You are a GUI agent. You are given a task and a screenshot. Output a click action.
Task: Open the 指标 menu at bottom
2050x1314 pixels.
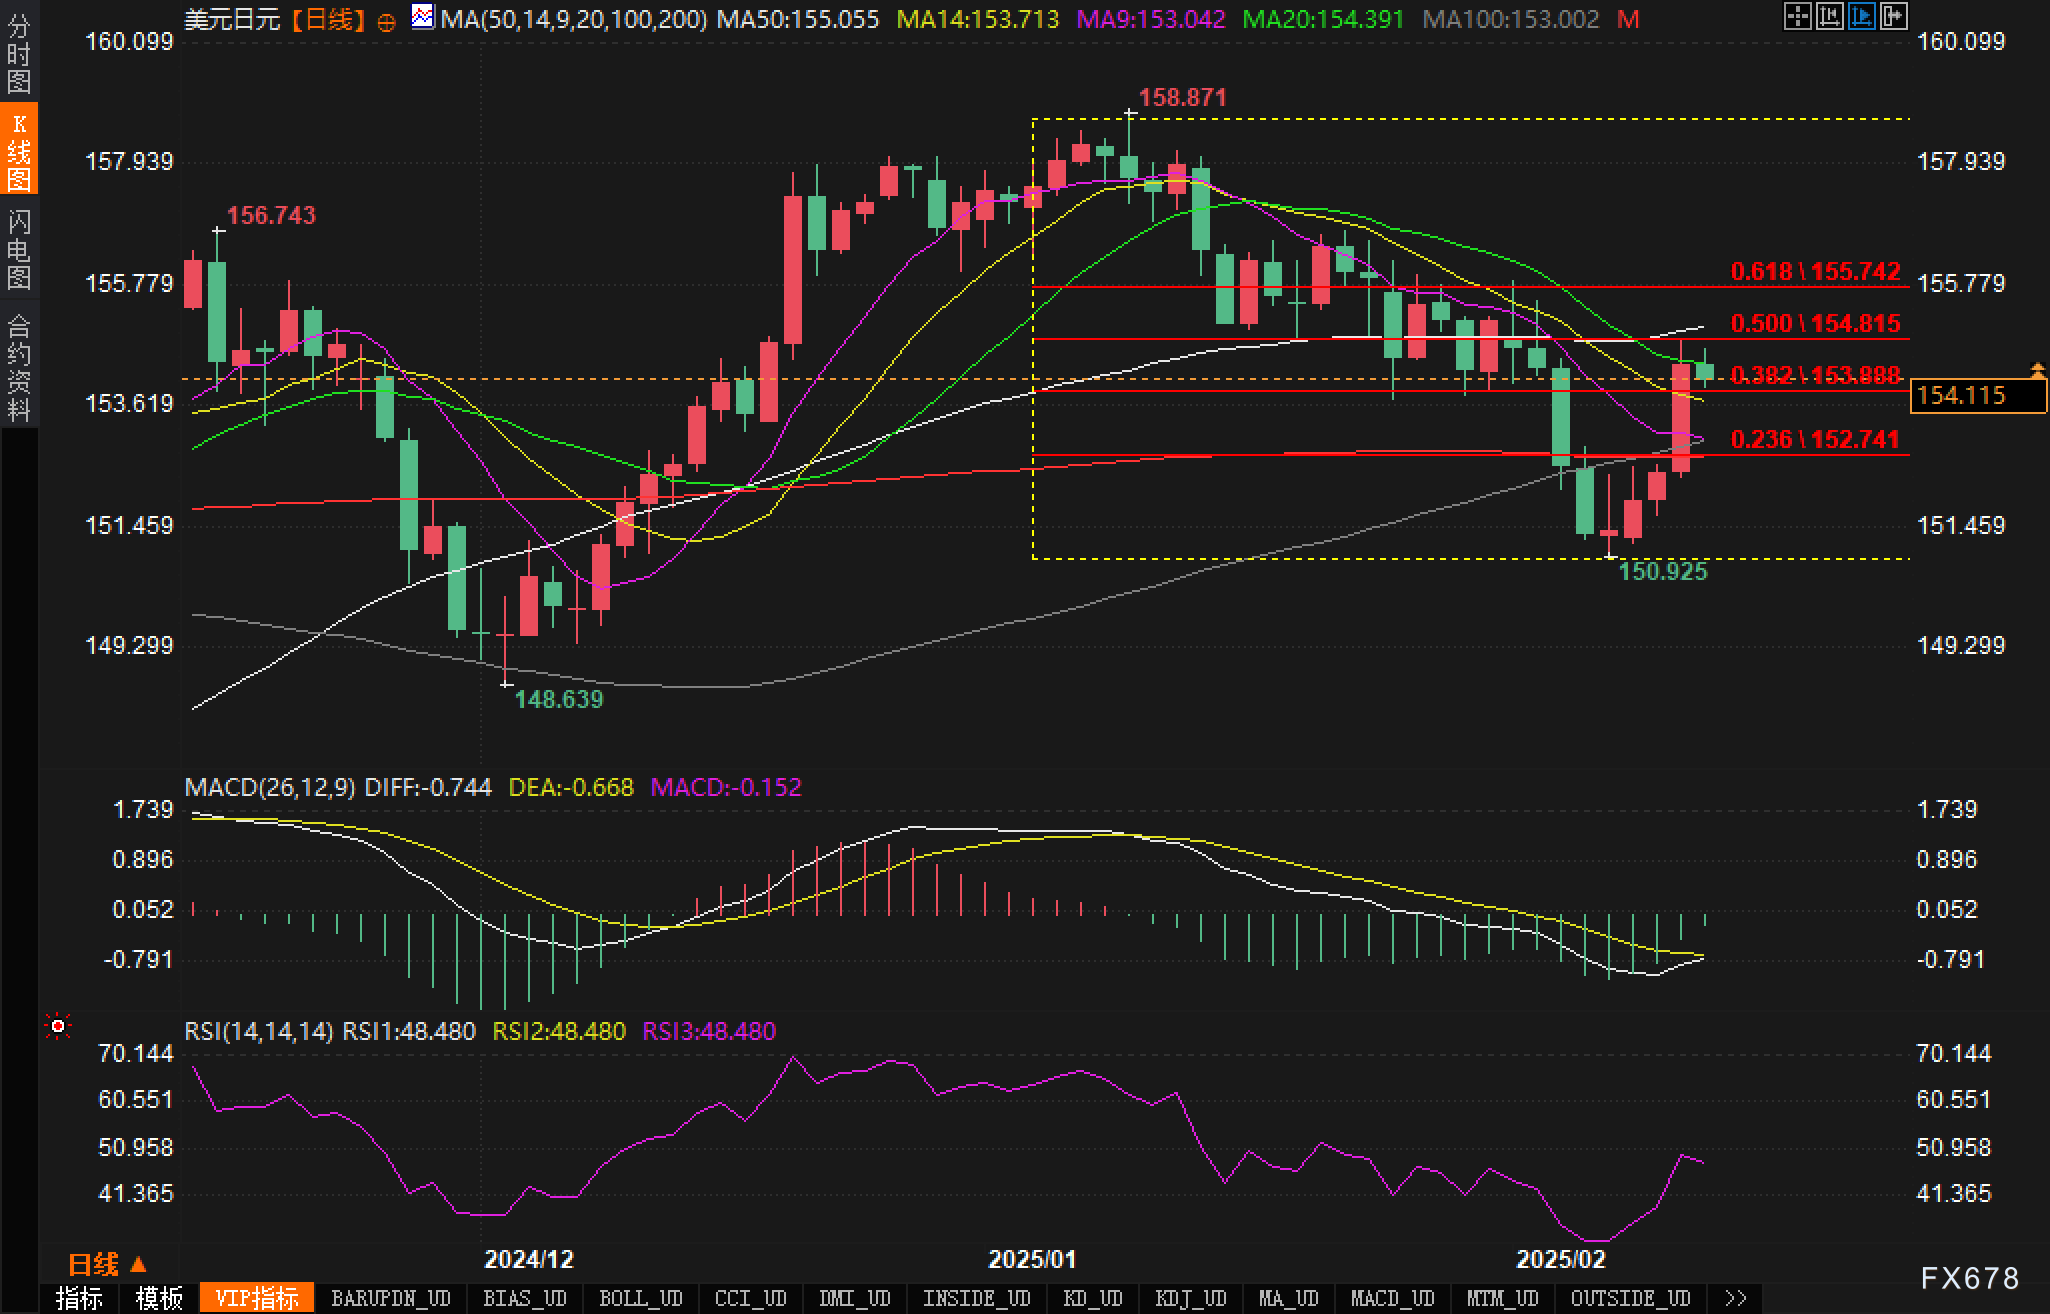tap(79, 1298)
